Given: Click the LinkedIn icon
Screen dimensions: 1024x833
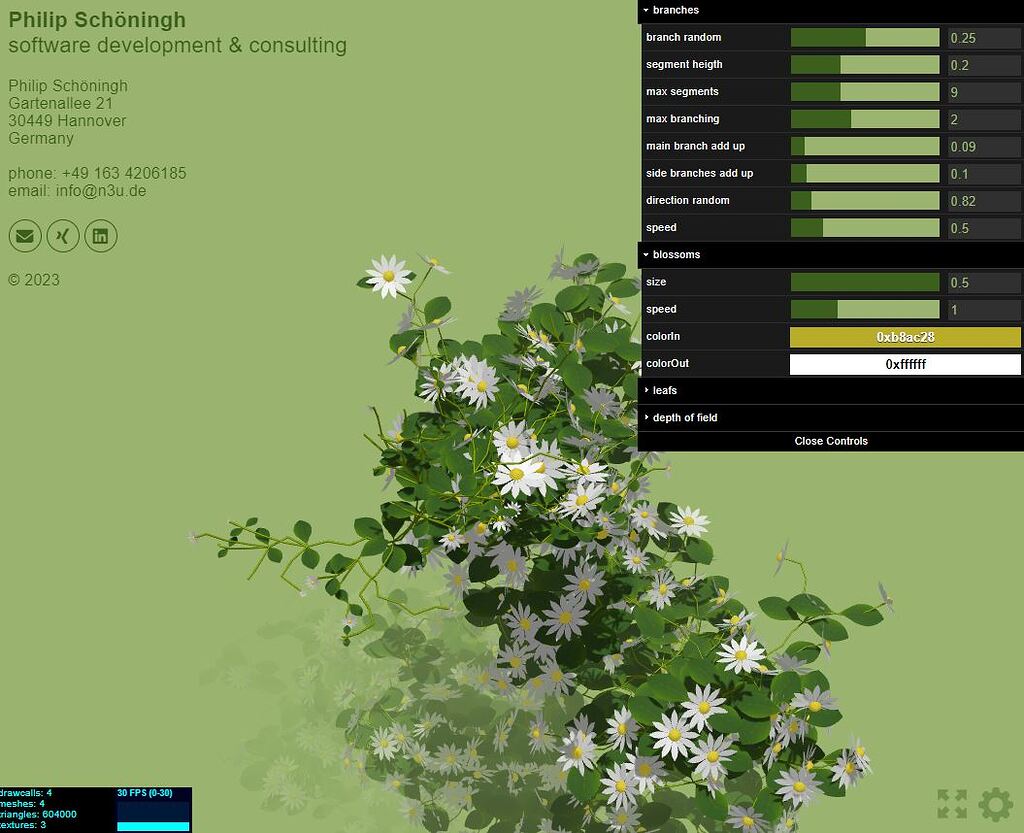Looking at the screenshot, I should pos(100,236).
